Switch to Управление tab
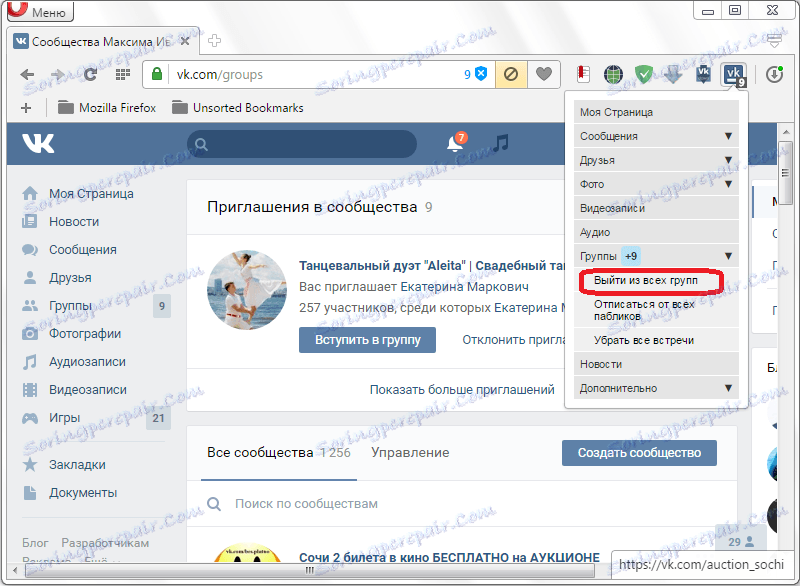The image size is (800, 586). point(410,453)
